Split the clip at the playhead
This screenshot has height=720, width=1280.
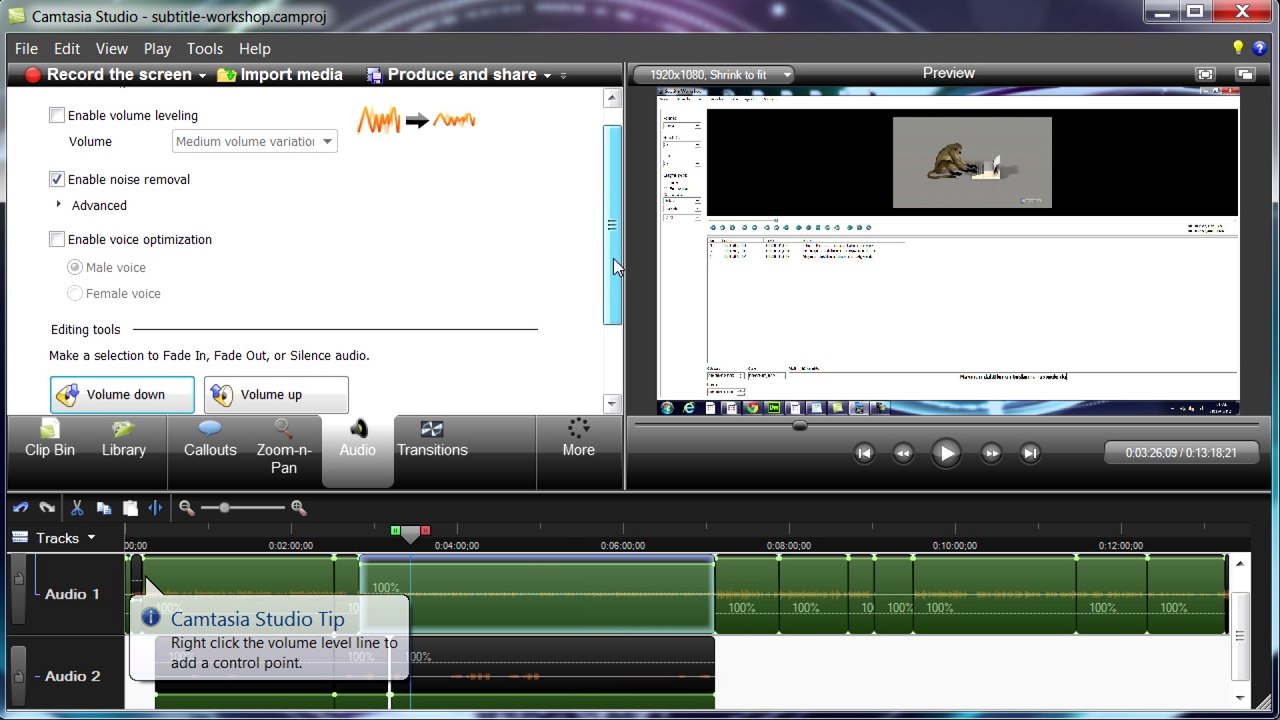coord(155,508)
